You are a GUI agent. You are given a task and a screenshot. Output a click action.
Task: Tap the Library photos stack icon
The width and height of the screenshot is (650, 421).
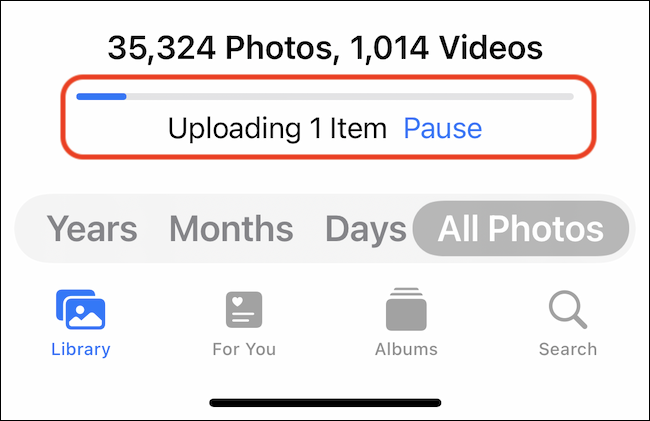[x=80, y=310]
